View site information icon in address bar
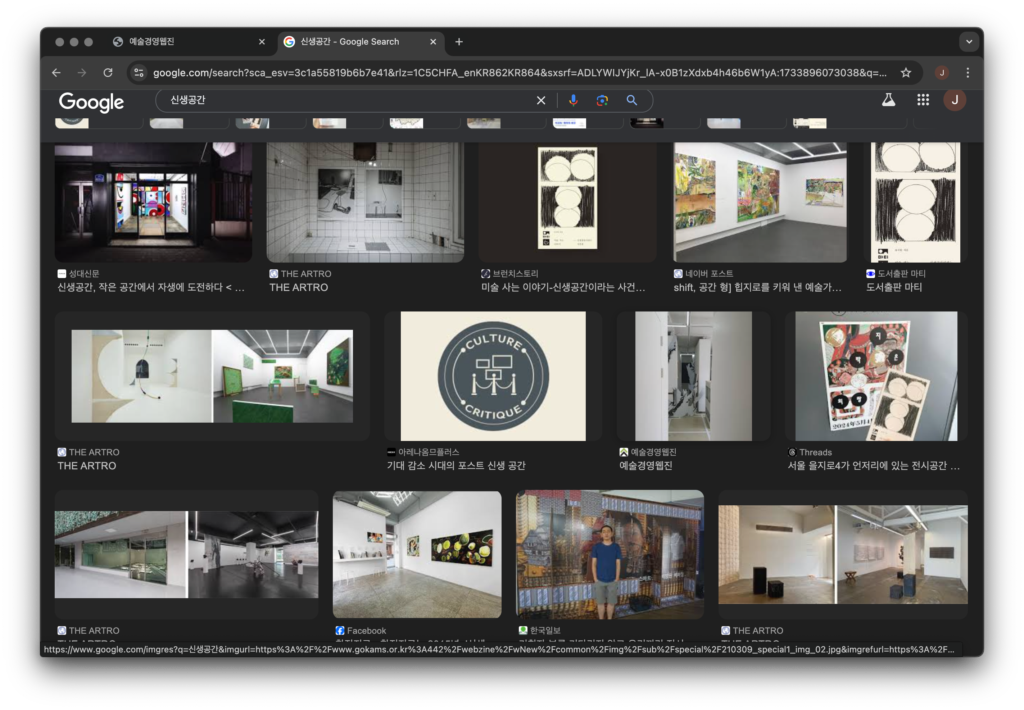 click(x=139, y=73)
